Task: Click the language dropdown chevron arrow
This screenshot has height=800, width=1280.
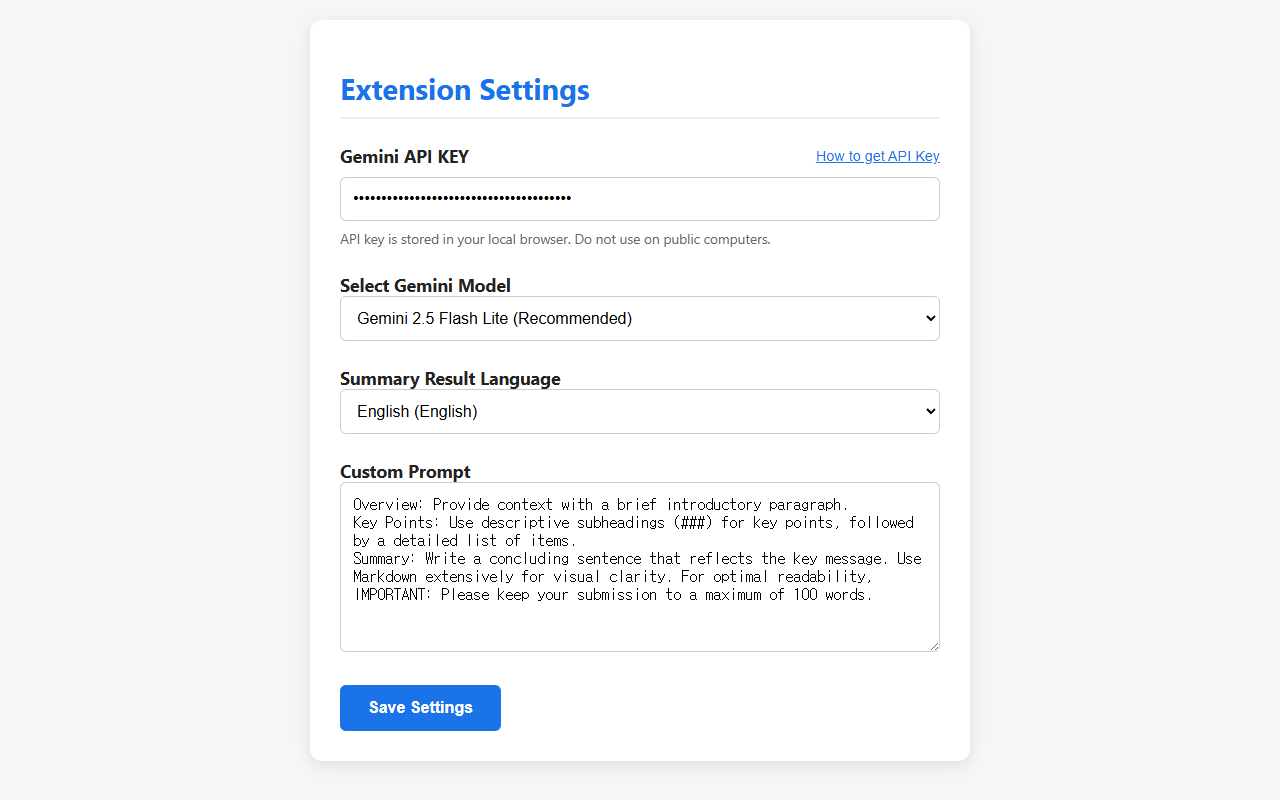Action: coord(925,411)
